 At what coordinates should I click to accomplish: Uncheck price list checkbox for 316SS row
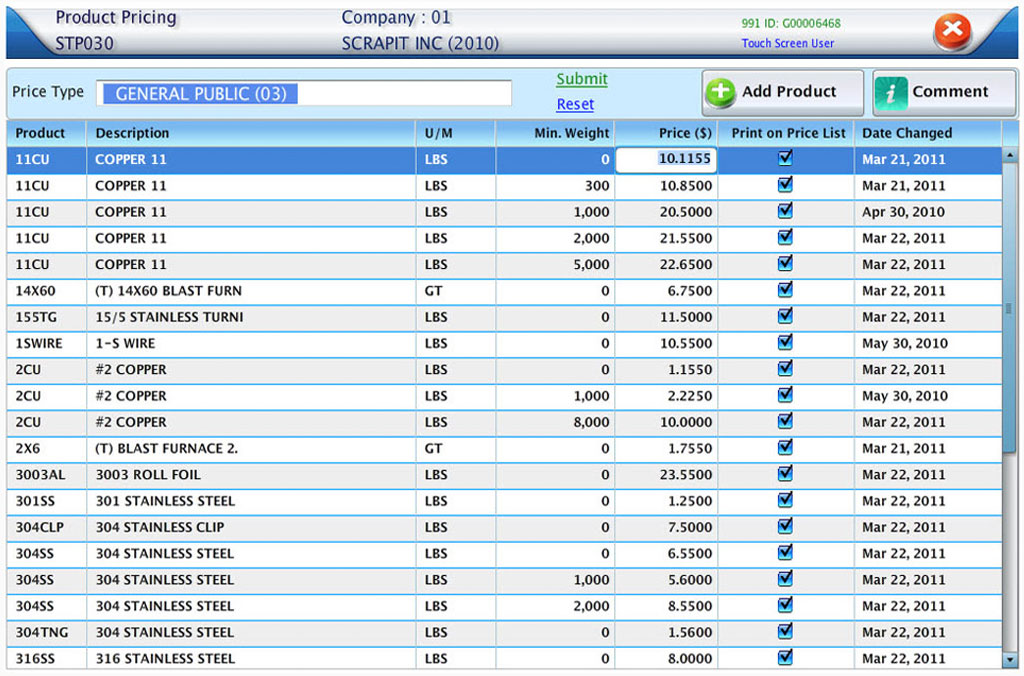(x=785, y=657)
